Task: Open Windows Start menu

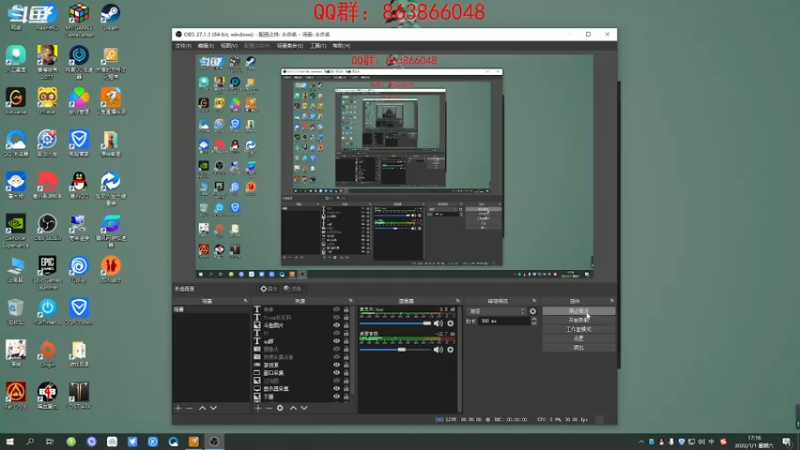Action: tap(10, 441)
